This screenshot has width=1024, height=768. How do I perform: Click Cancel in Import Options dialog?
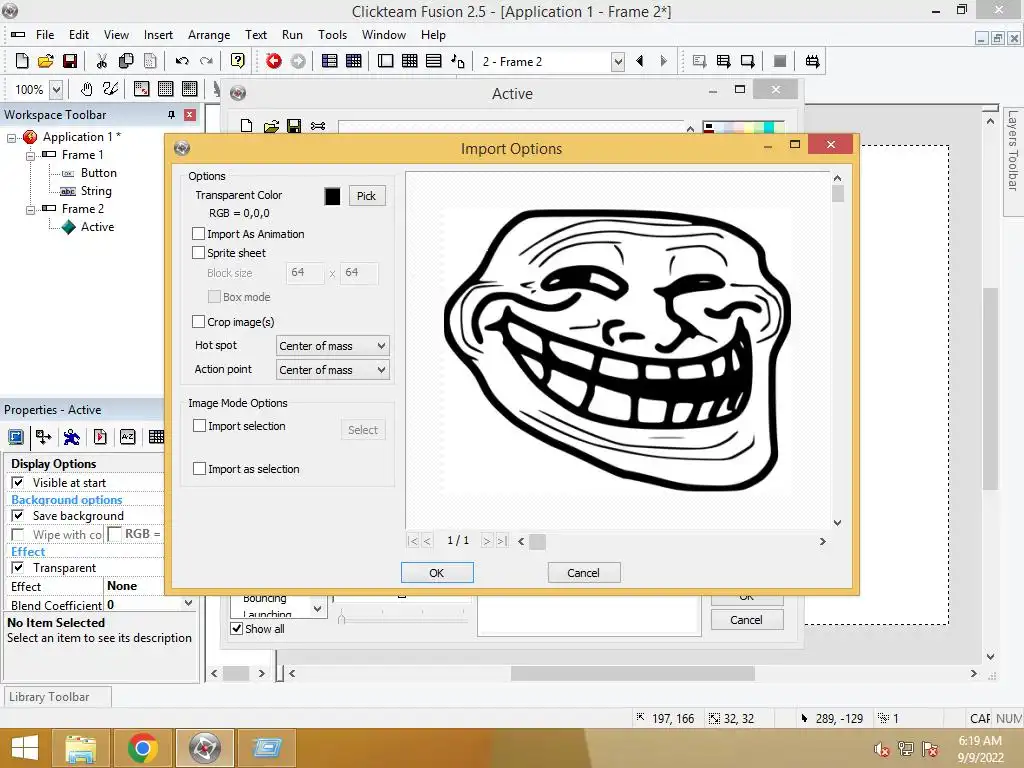click(x=583, y=573)
